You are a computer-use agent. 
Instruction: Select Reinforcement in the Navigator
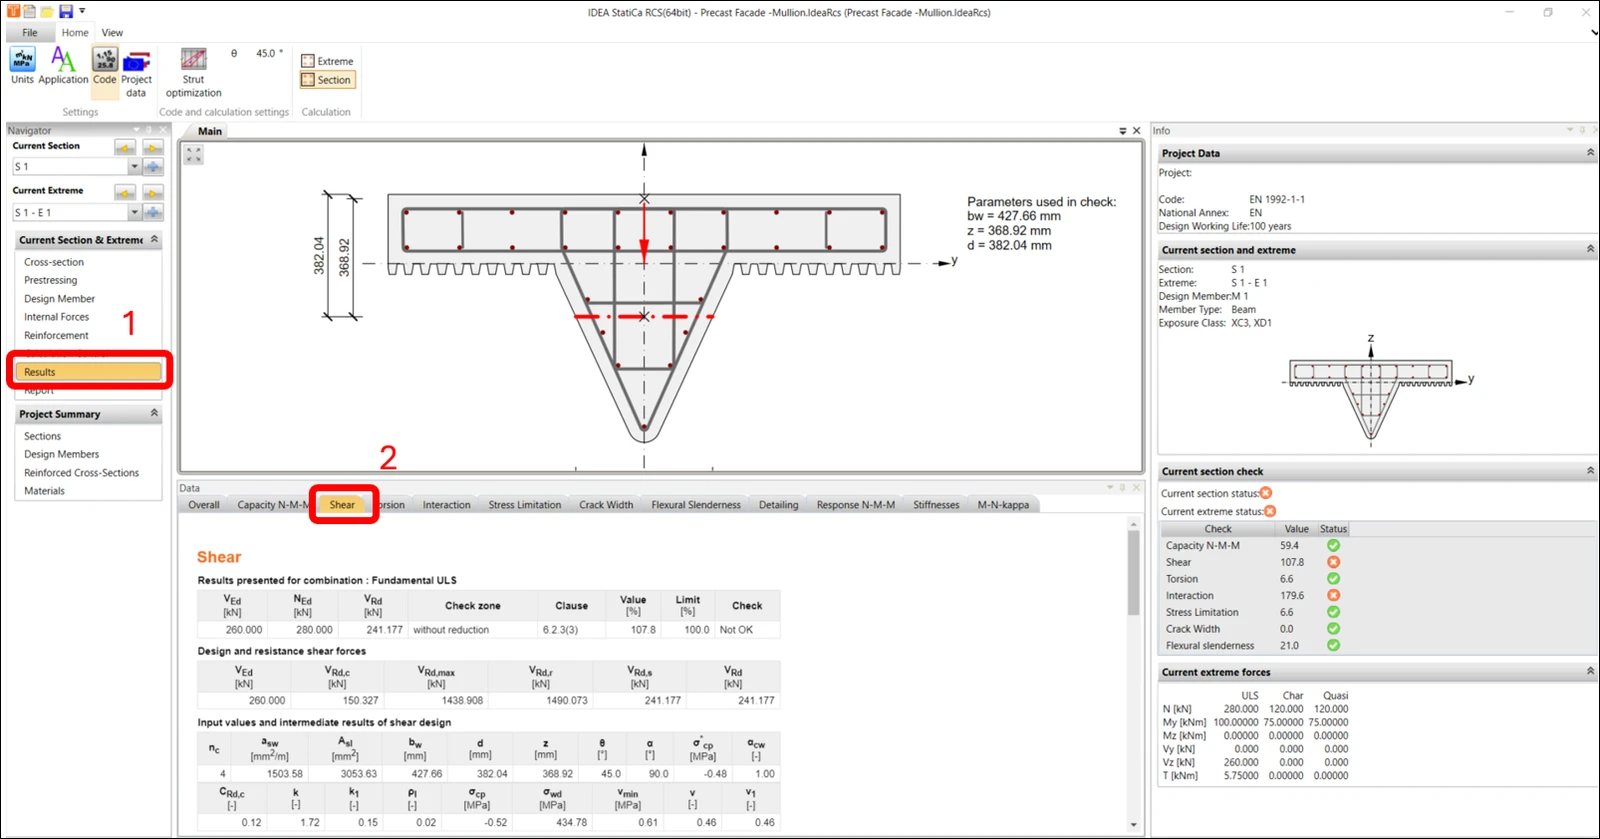click(56, 335)
